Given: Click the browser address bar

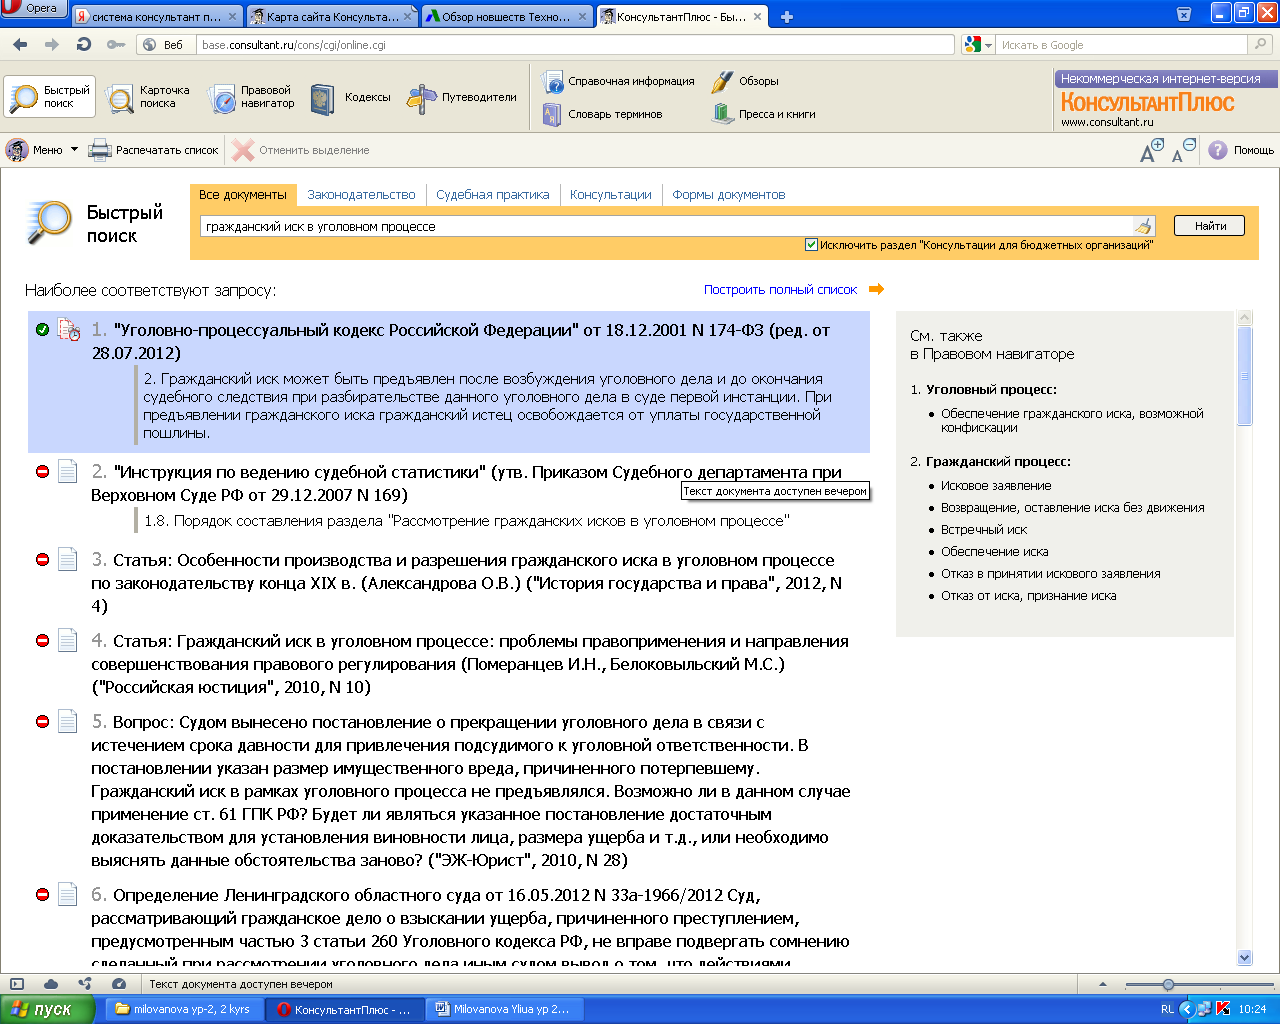Looking at the screenshot, I should tap(575, 45).
